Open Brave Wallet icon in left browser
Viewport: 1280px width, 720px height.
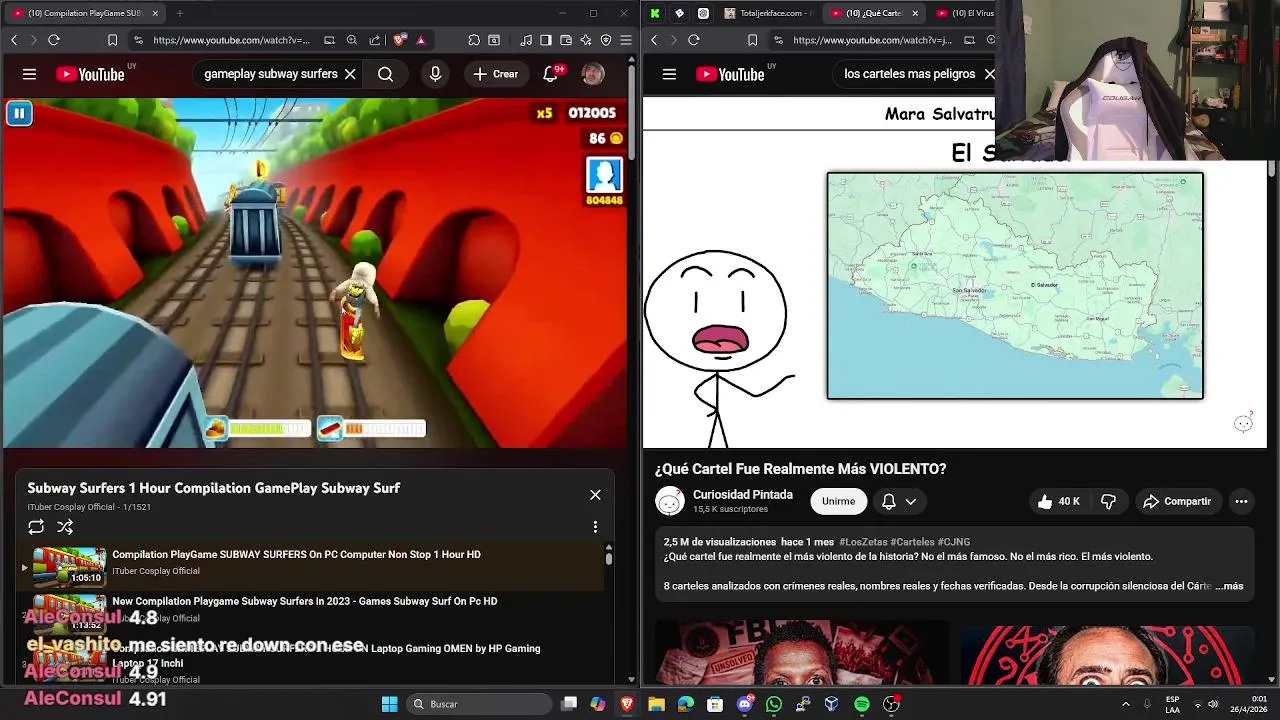tap(566, 40)
